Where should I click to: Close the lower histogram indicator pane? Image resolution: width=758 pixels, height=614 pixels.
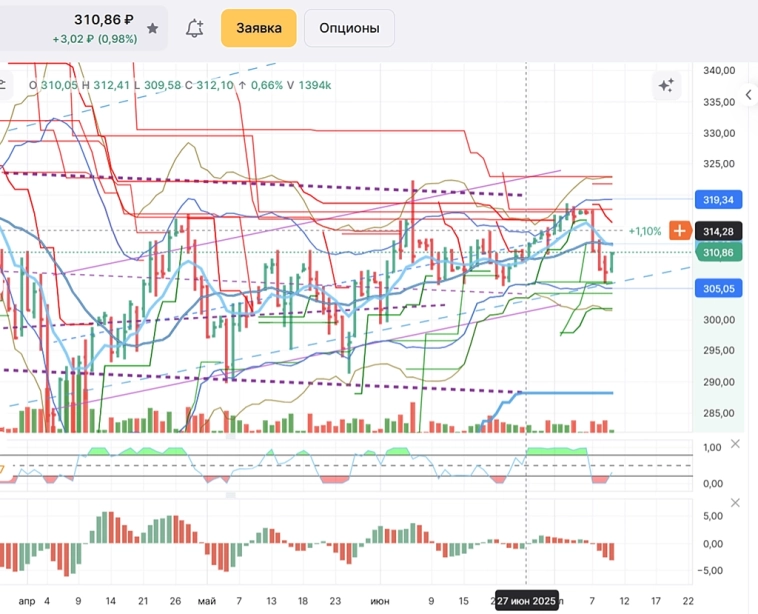[x=737, y=501]
